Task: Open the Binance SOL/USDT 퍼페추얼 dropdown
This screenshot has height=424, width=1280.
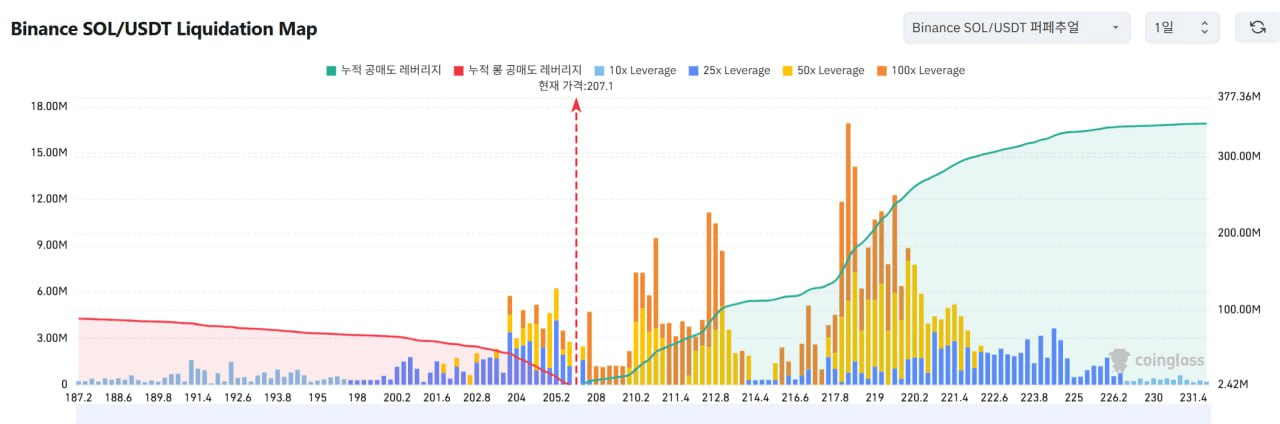Action: [x=1016, y=27]
